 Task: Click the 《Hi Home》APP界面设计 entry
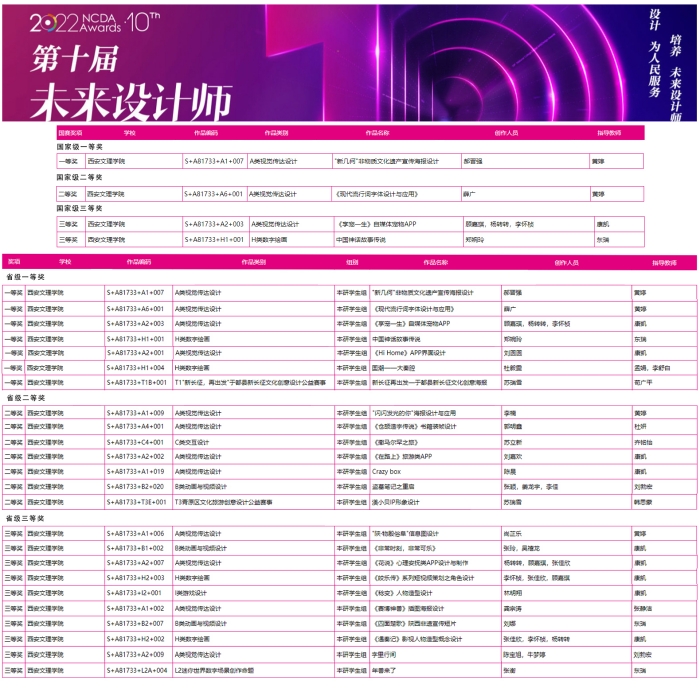pyautogui.click(x=397, y=353)
